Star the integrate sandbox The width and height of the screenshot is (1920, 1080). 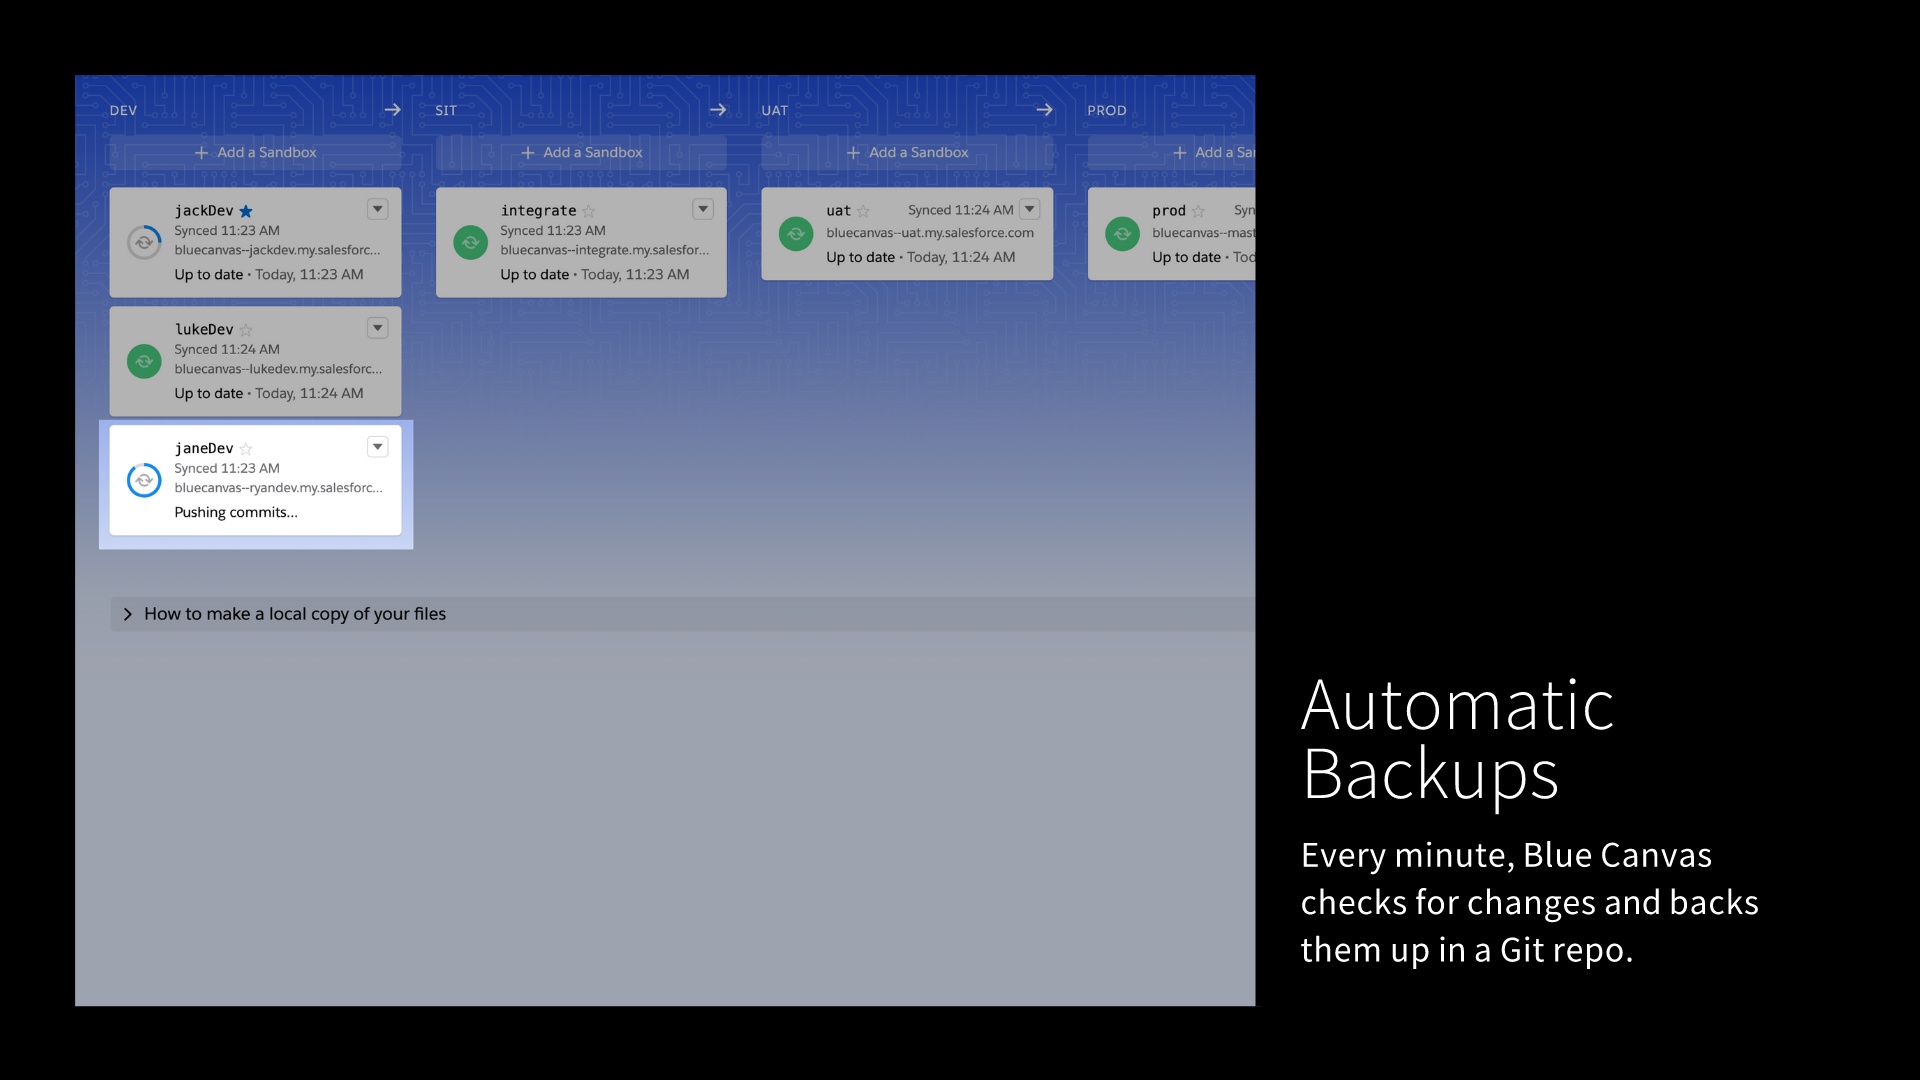[x=589, y=211]
